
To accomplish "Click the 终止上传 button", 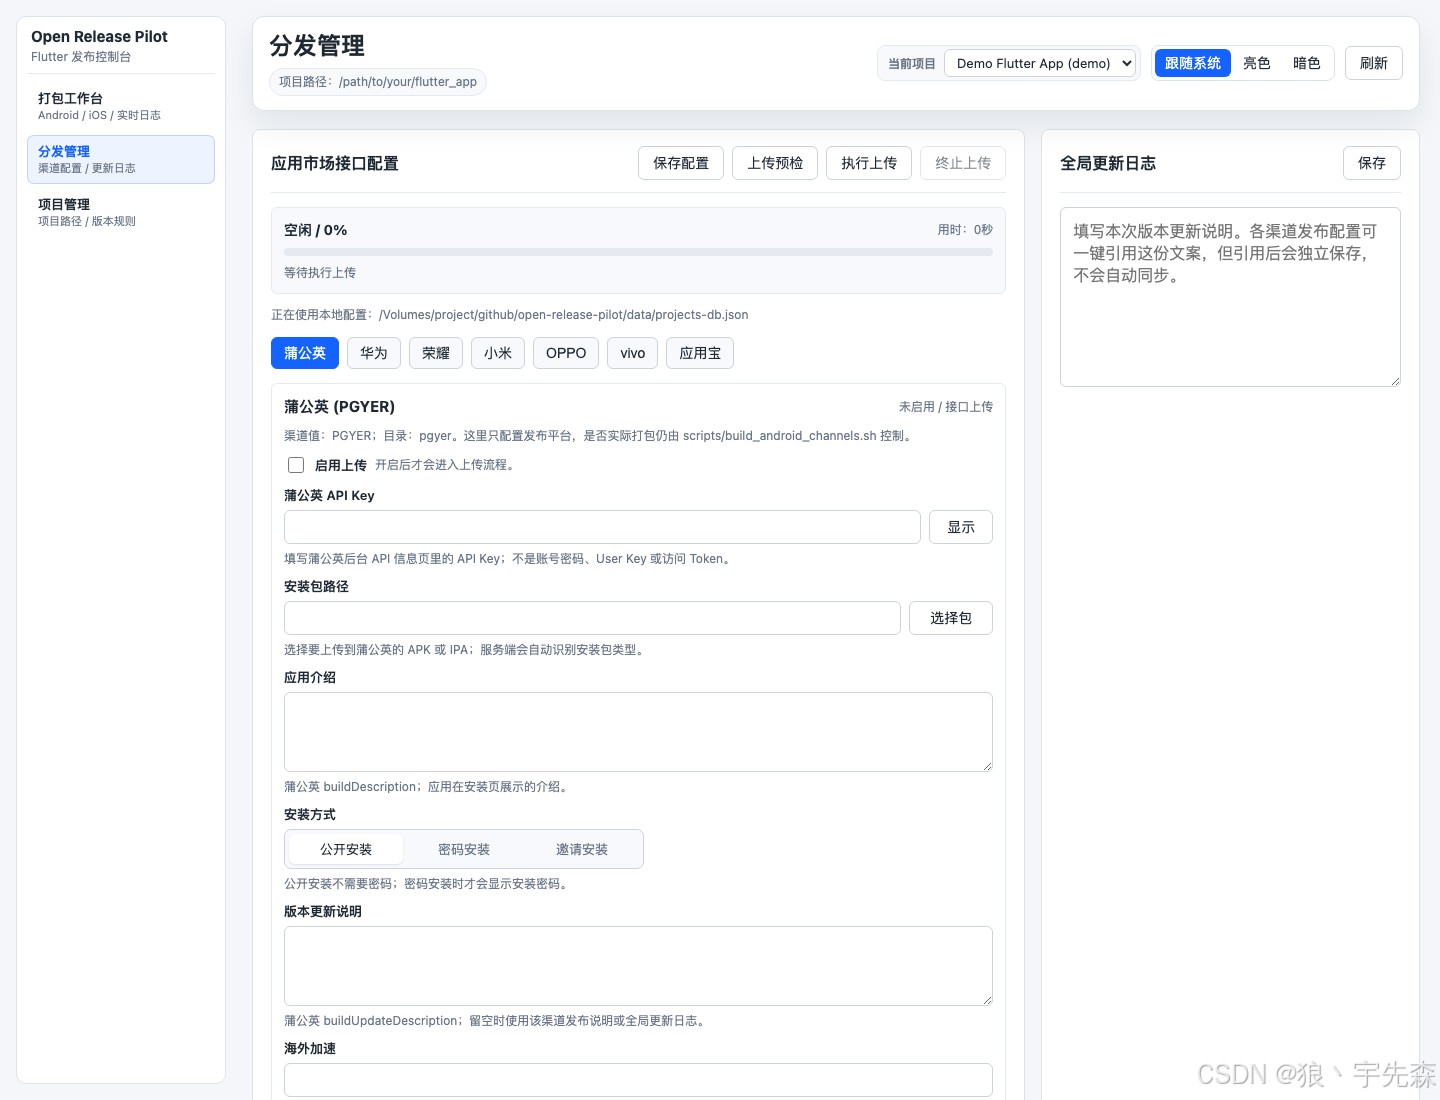I will click(x=963, y=163).
